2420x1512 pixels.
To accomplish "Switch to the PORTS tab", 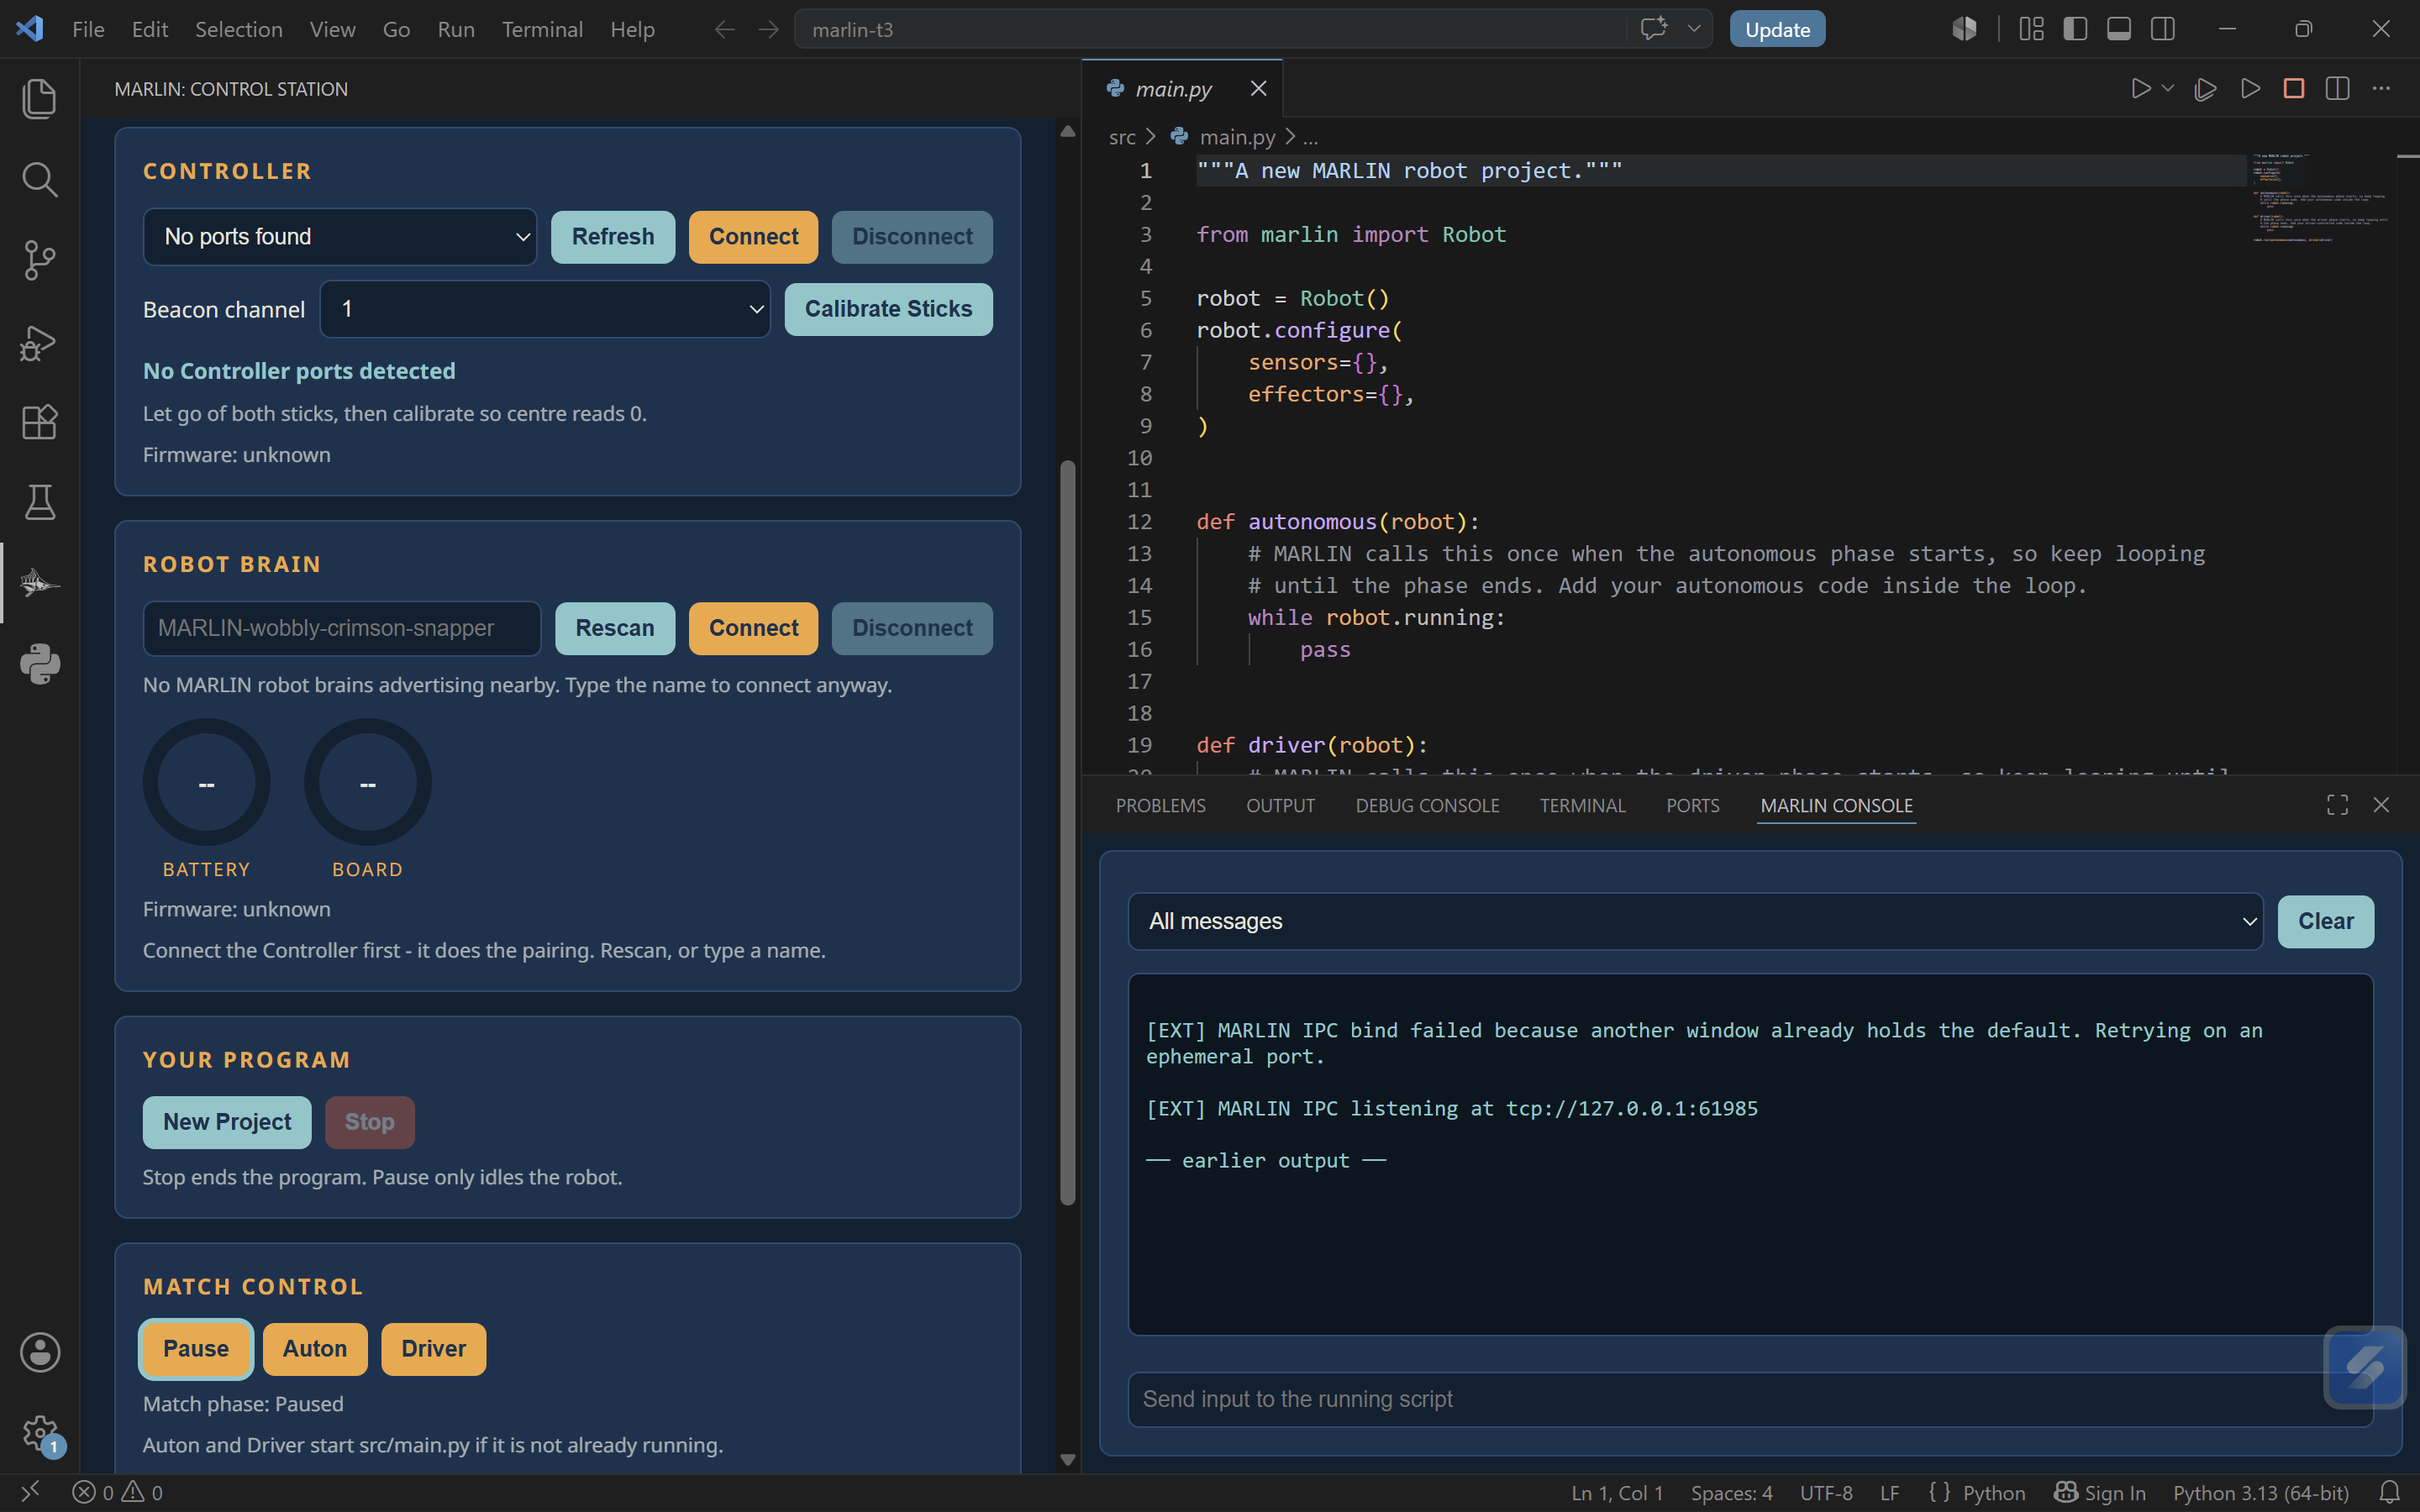I will [x=1692, y=806].
